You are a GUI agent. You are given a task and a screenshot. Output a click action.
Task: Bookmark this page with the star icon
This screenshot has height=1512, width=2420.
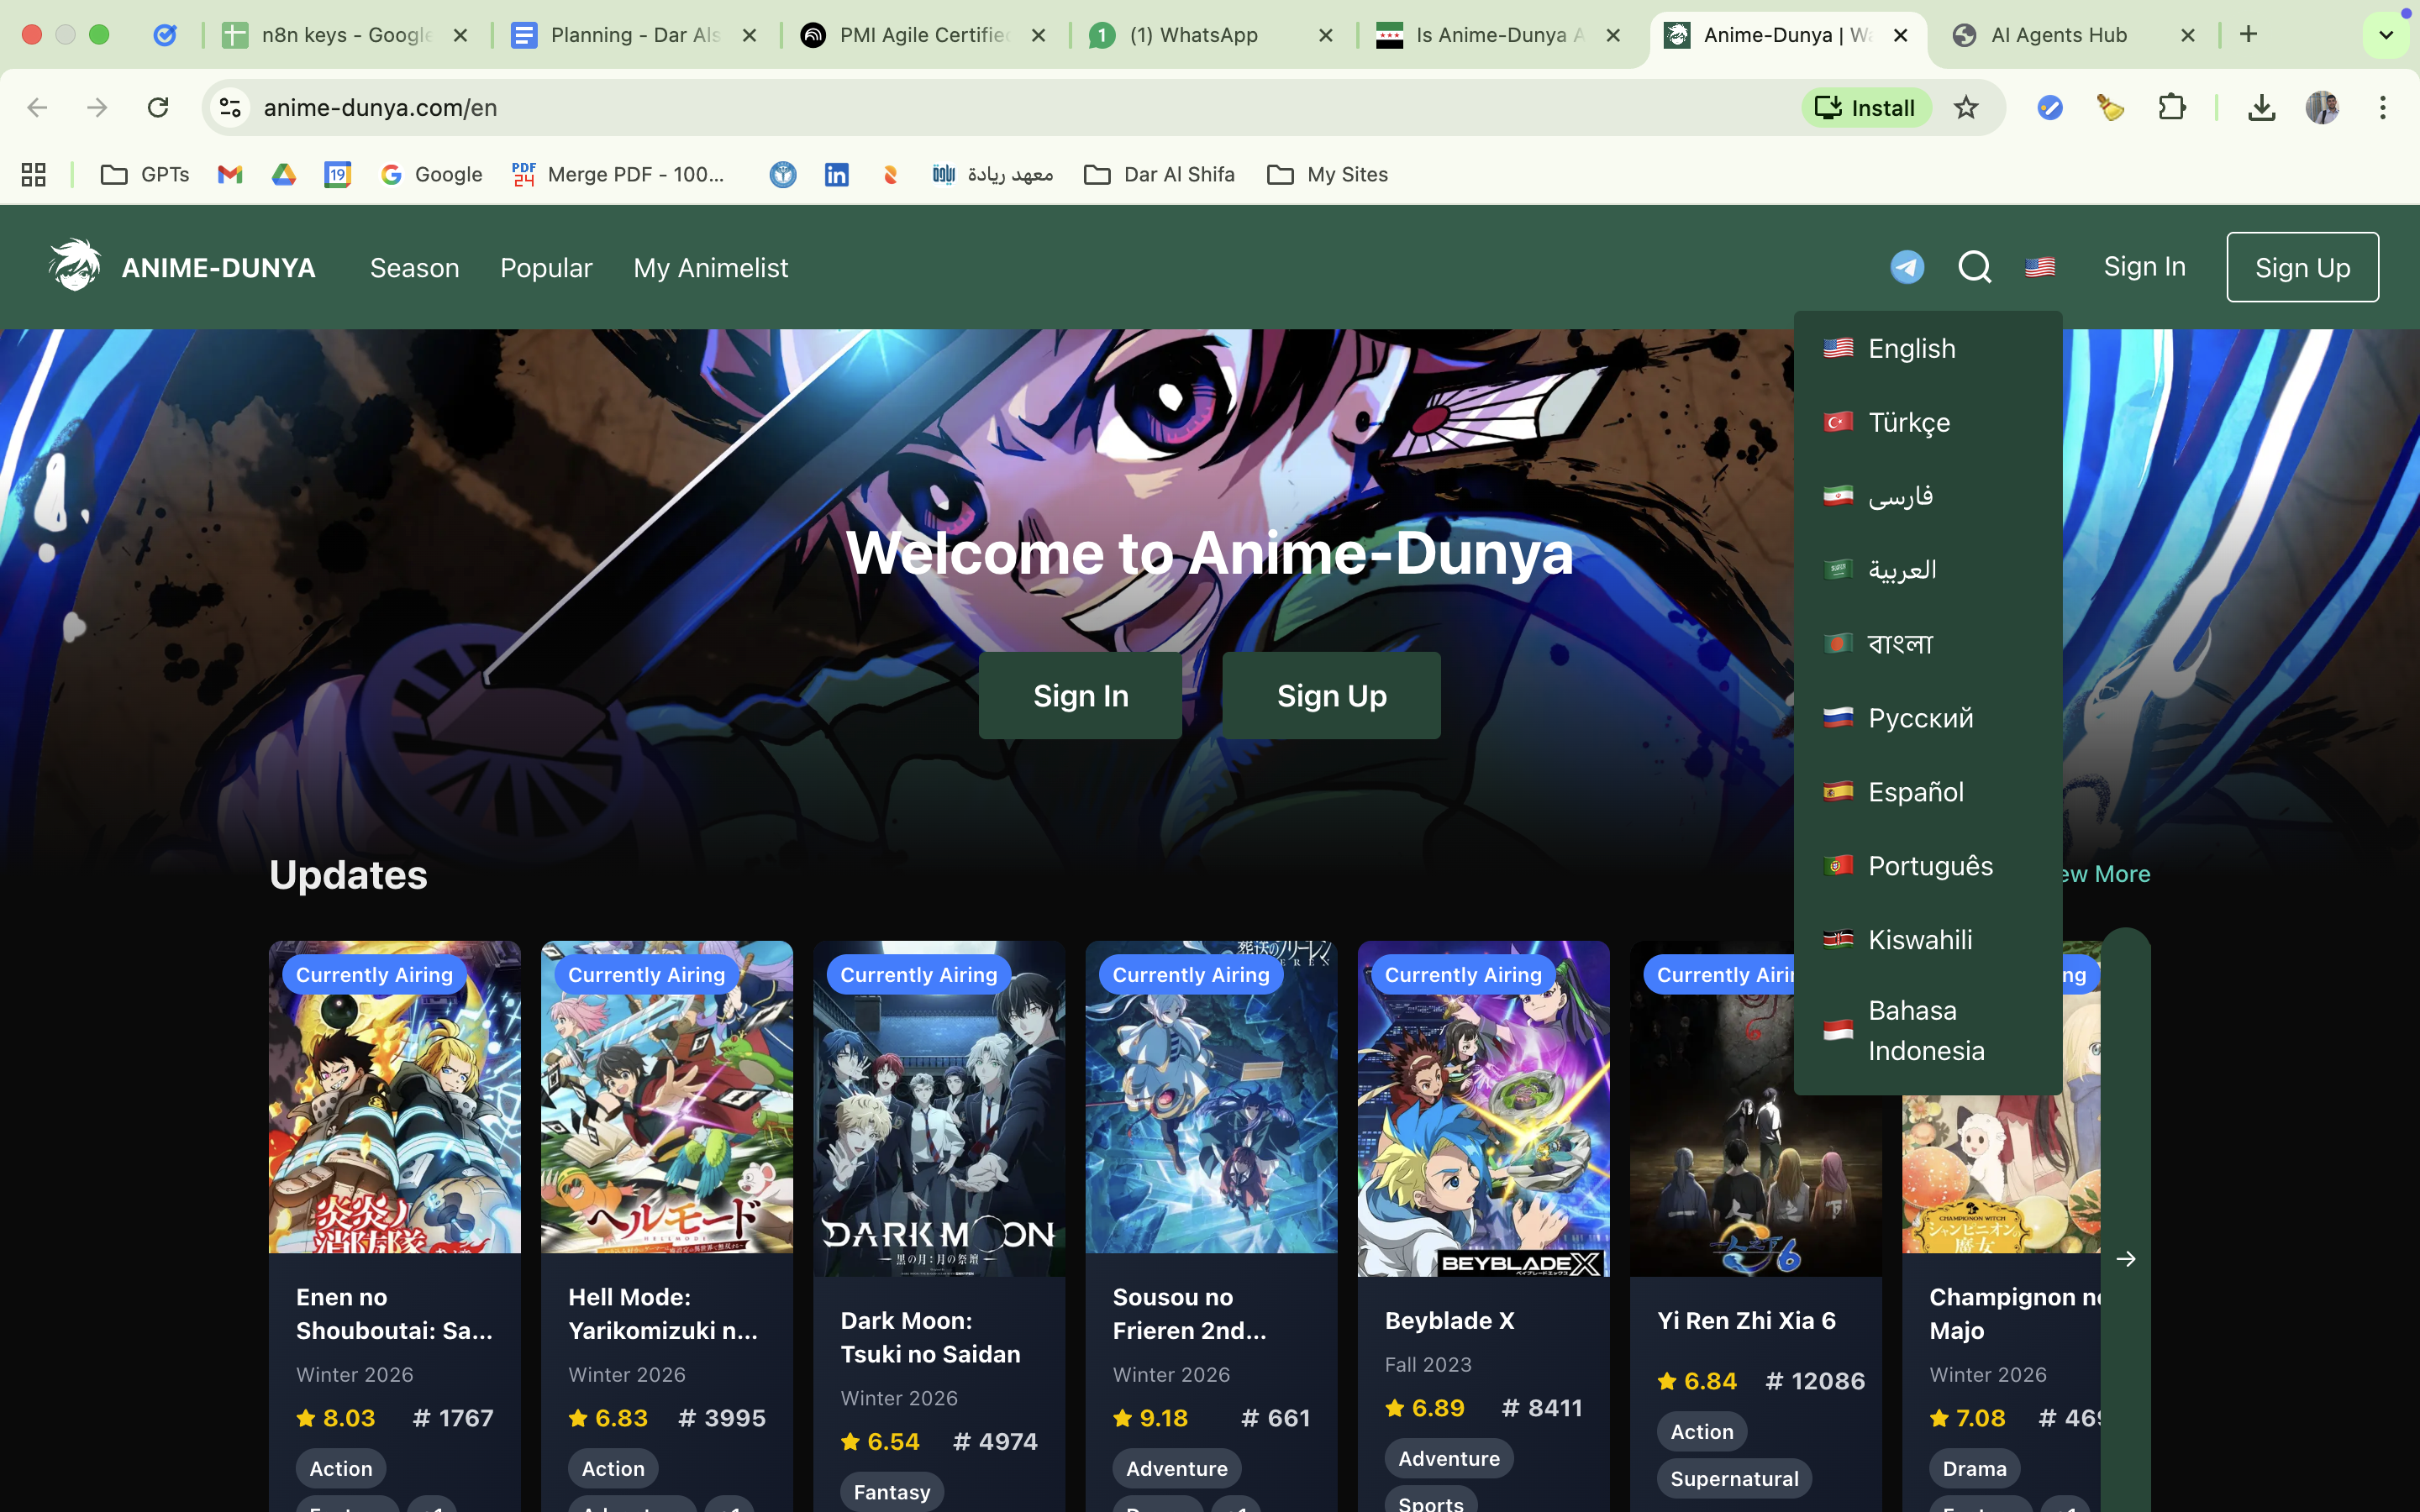[1965, 107]
